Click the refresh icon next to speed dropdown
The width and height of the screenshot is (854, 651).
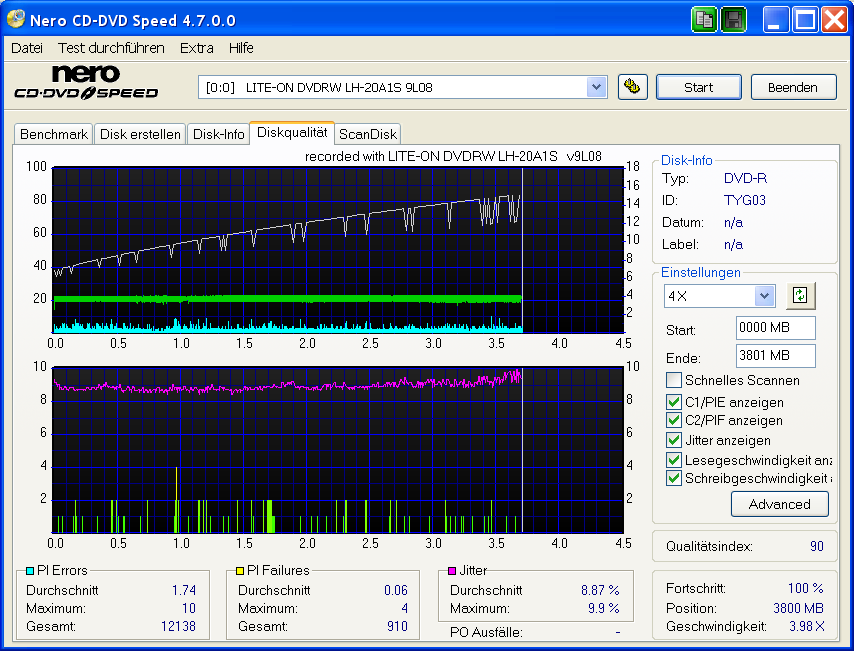point(799,296)
